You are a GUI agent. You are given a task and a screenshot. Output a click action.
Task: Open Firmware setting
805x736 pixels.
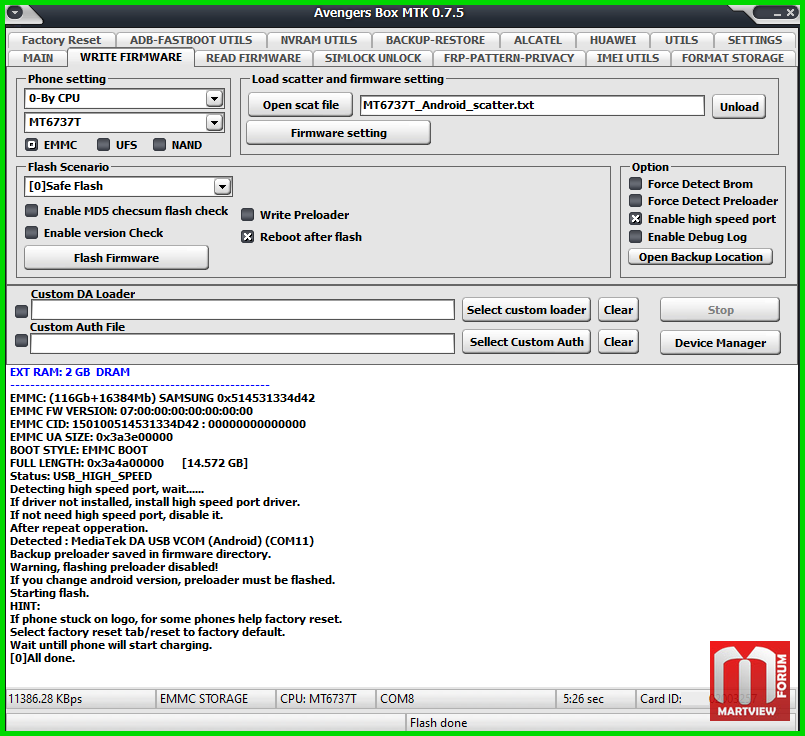pos(338,133)
